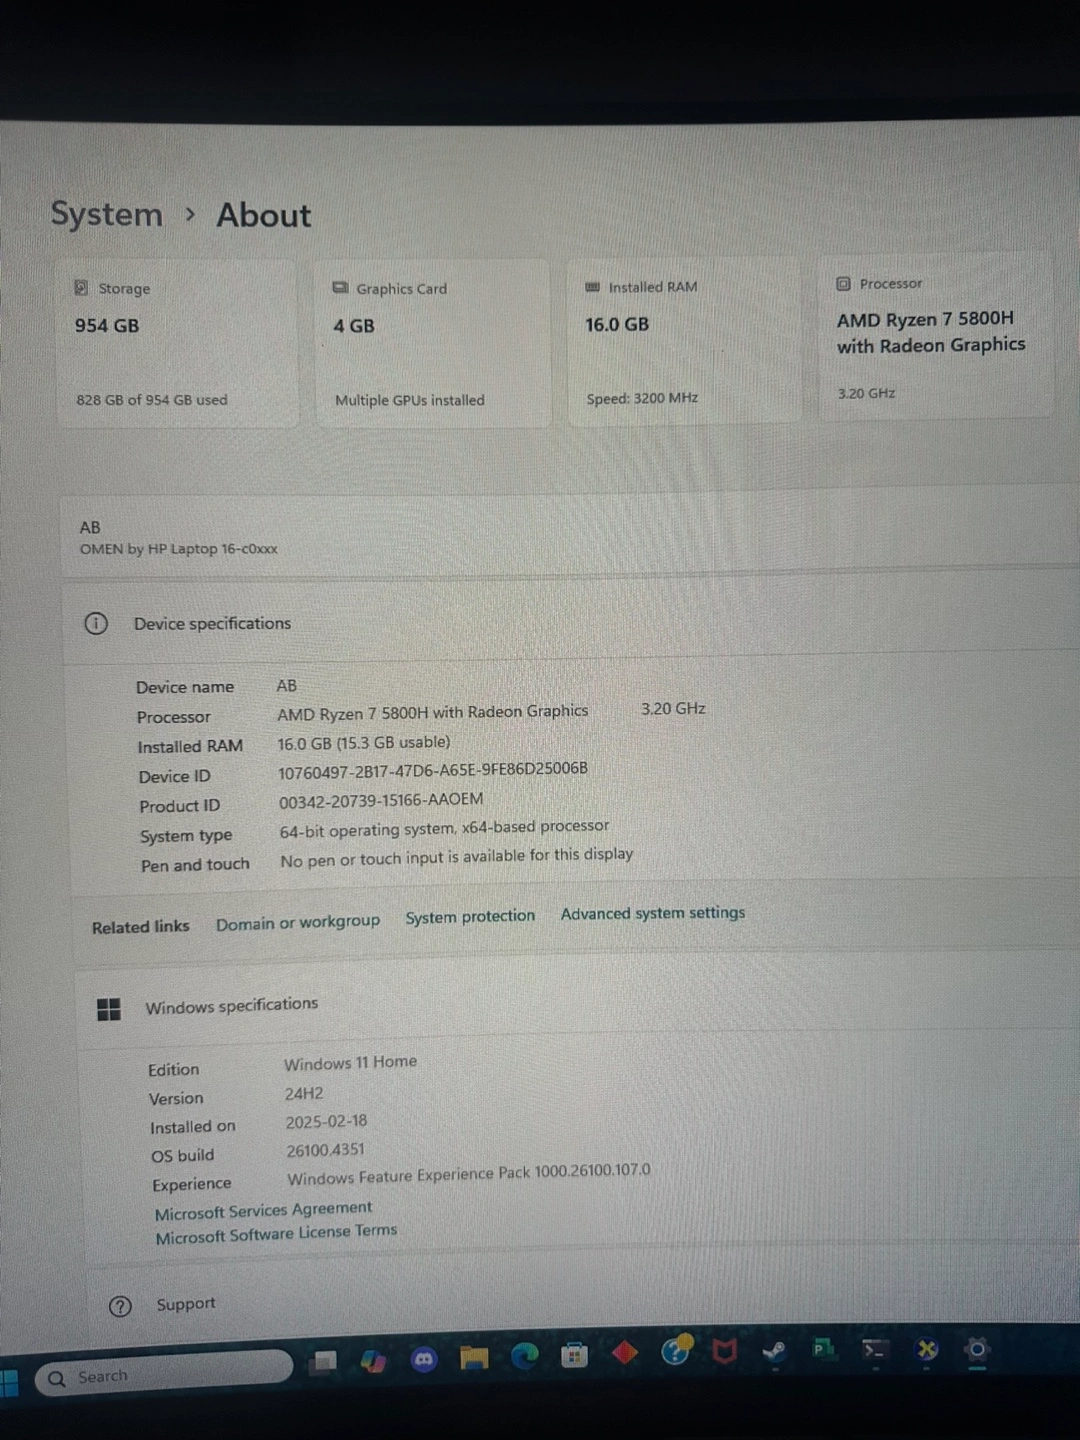
Task: Open the green P app icon
Action: 824,1350
